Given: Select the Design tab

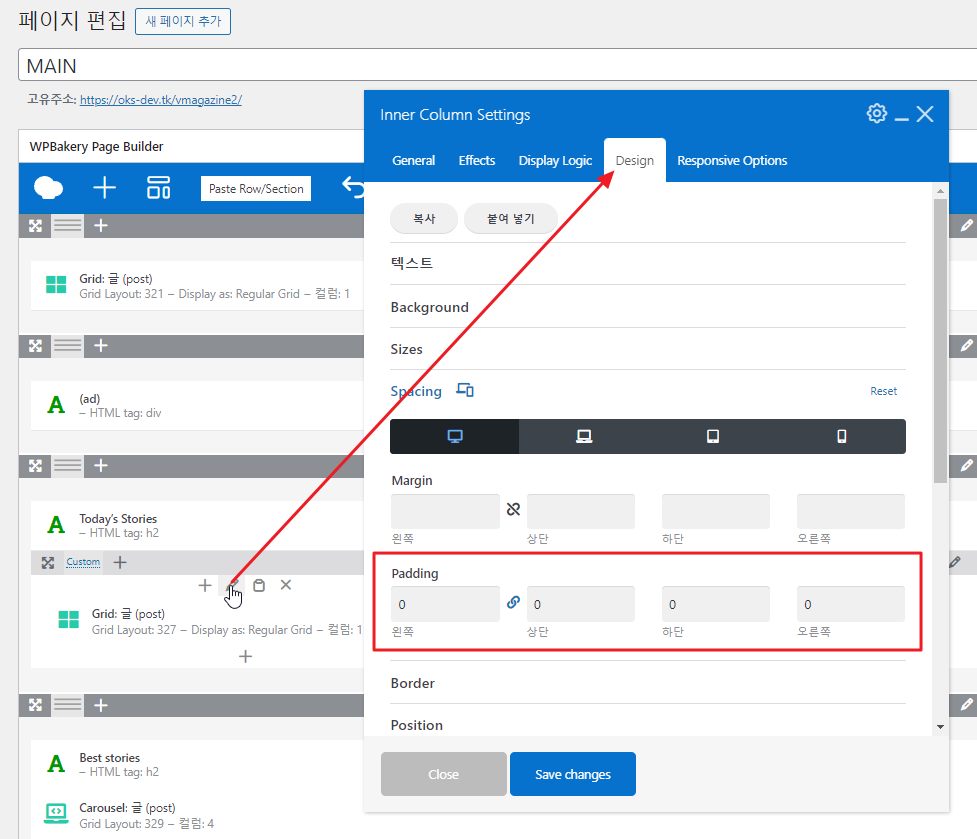Looking at the screenshot, I should click(x=634, y=161).
